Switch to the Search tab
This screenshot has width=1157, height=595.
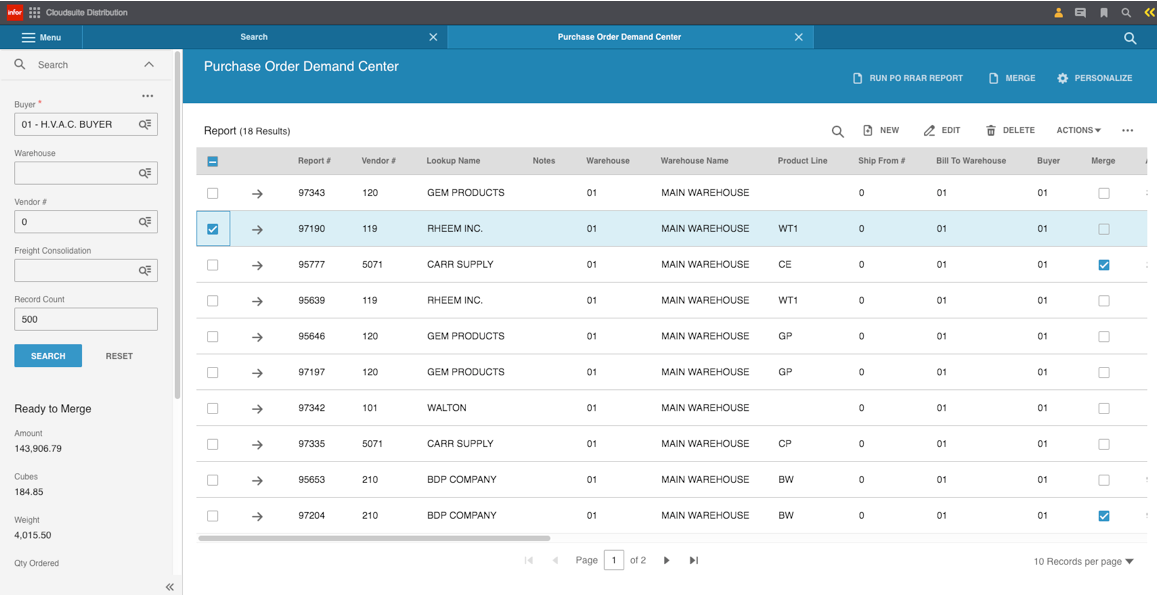click(254, 37)
